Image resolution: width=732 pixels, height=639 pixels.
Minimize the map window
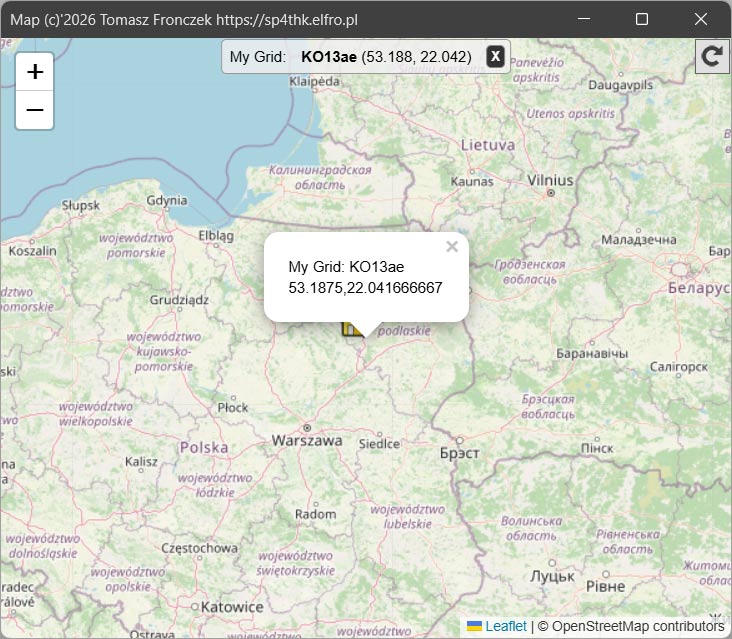(583, 19)
